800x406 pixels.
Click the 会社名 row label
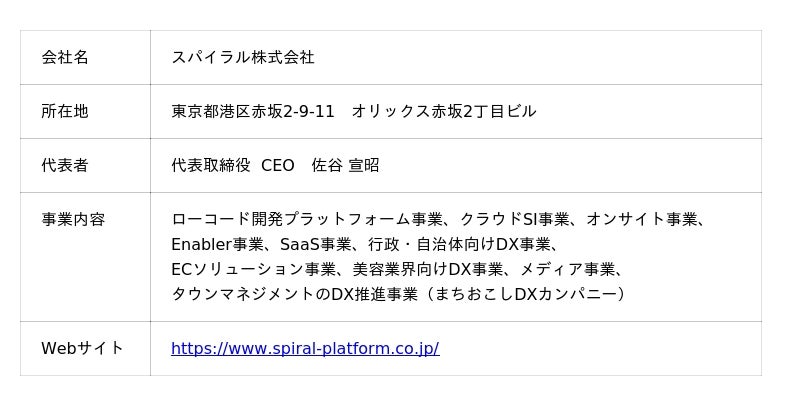click(x=65, y=58)
